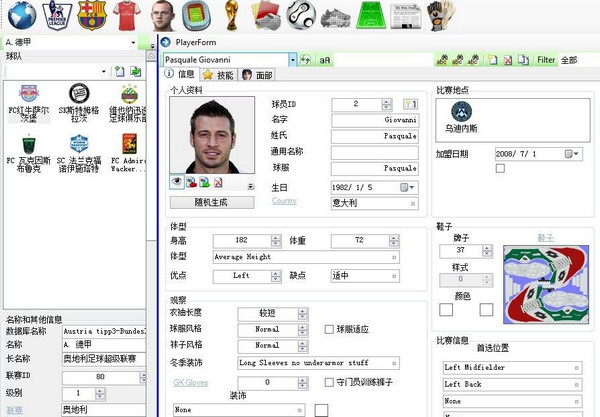
Task: Click the 通用名称 input field
Action: (375, 152)
